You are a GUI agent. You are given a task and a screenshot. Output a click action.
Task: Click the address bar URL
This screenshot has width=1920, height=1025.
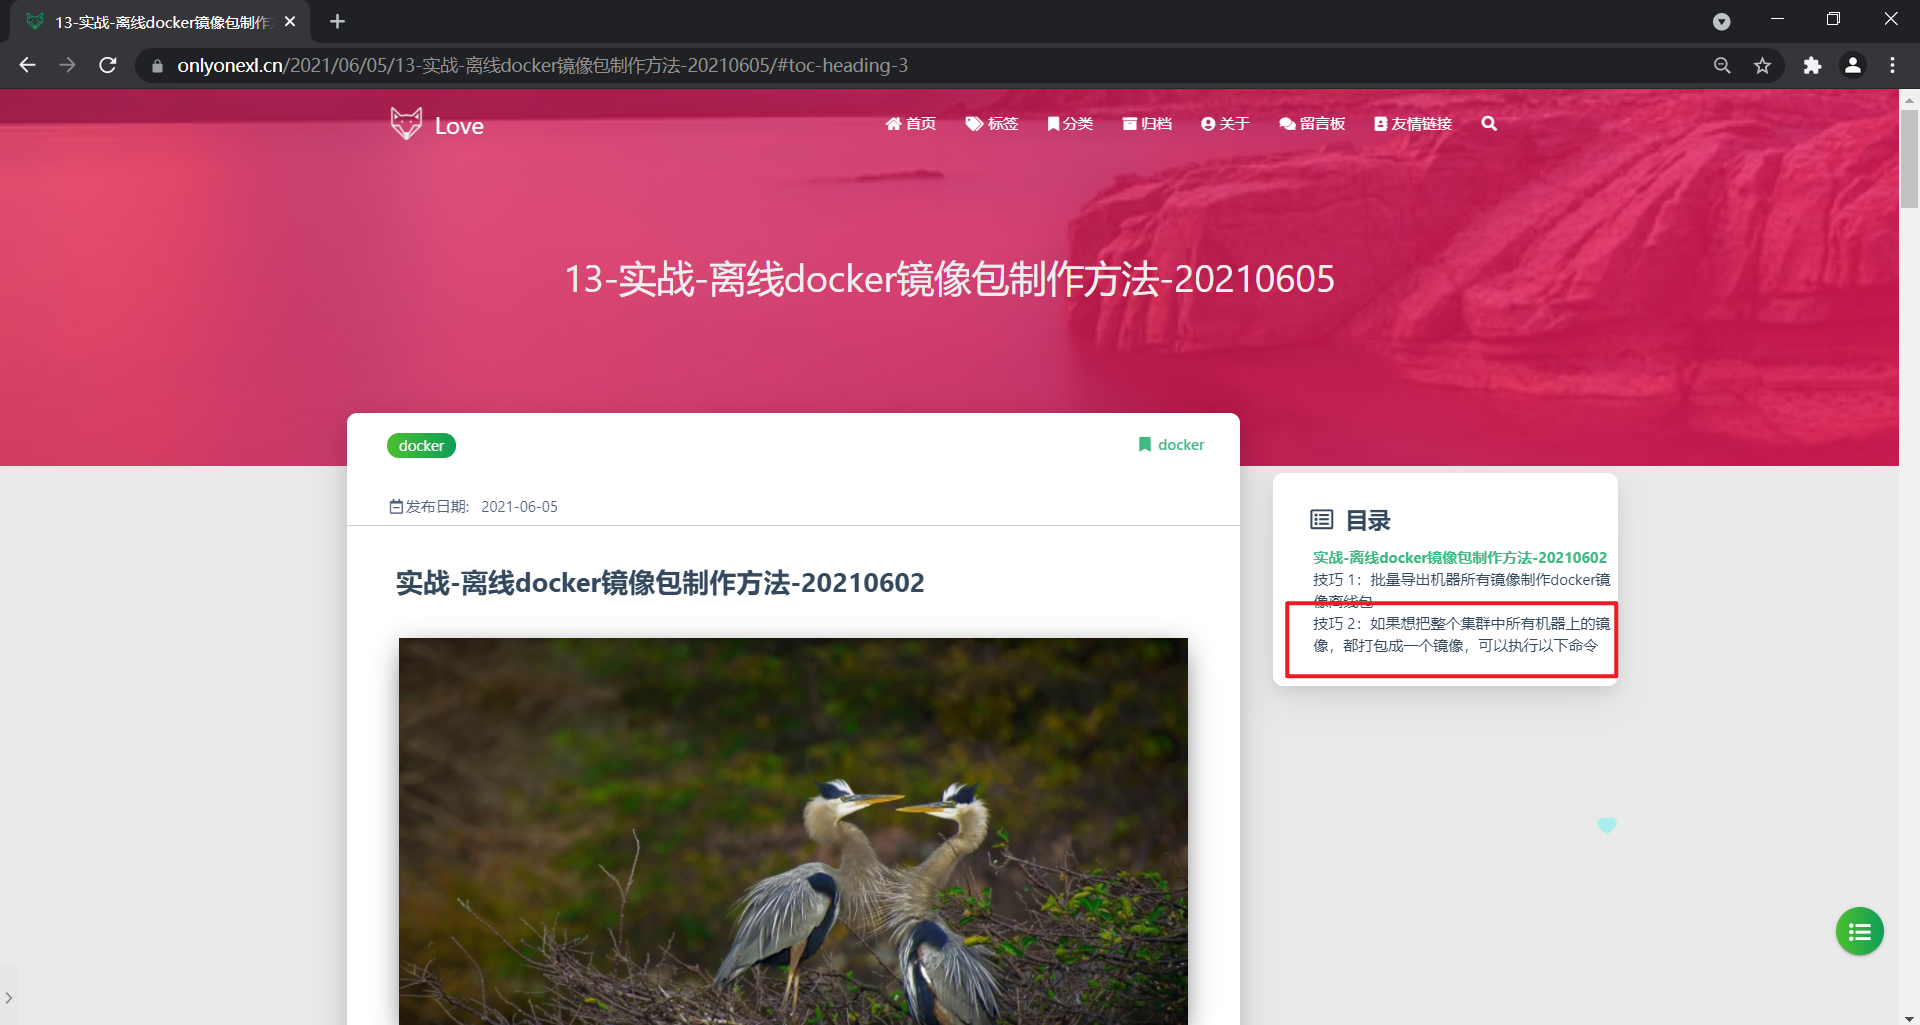click(542, 65)
